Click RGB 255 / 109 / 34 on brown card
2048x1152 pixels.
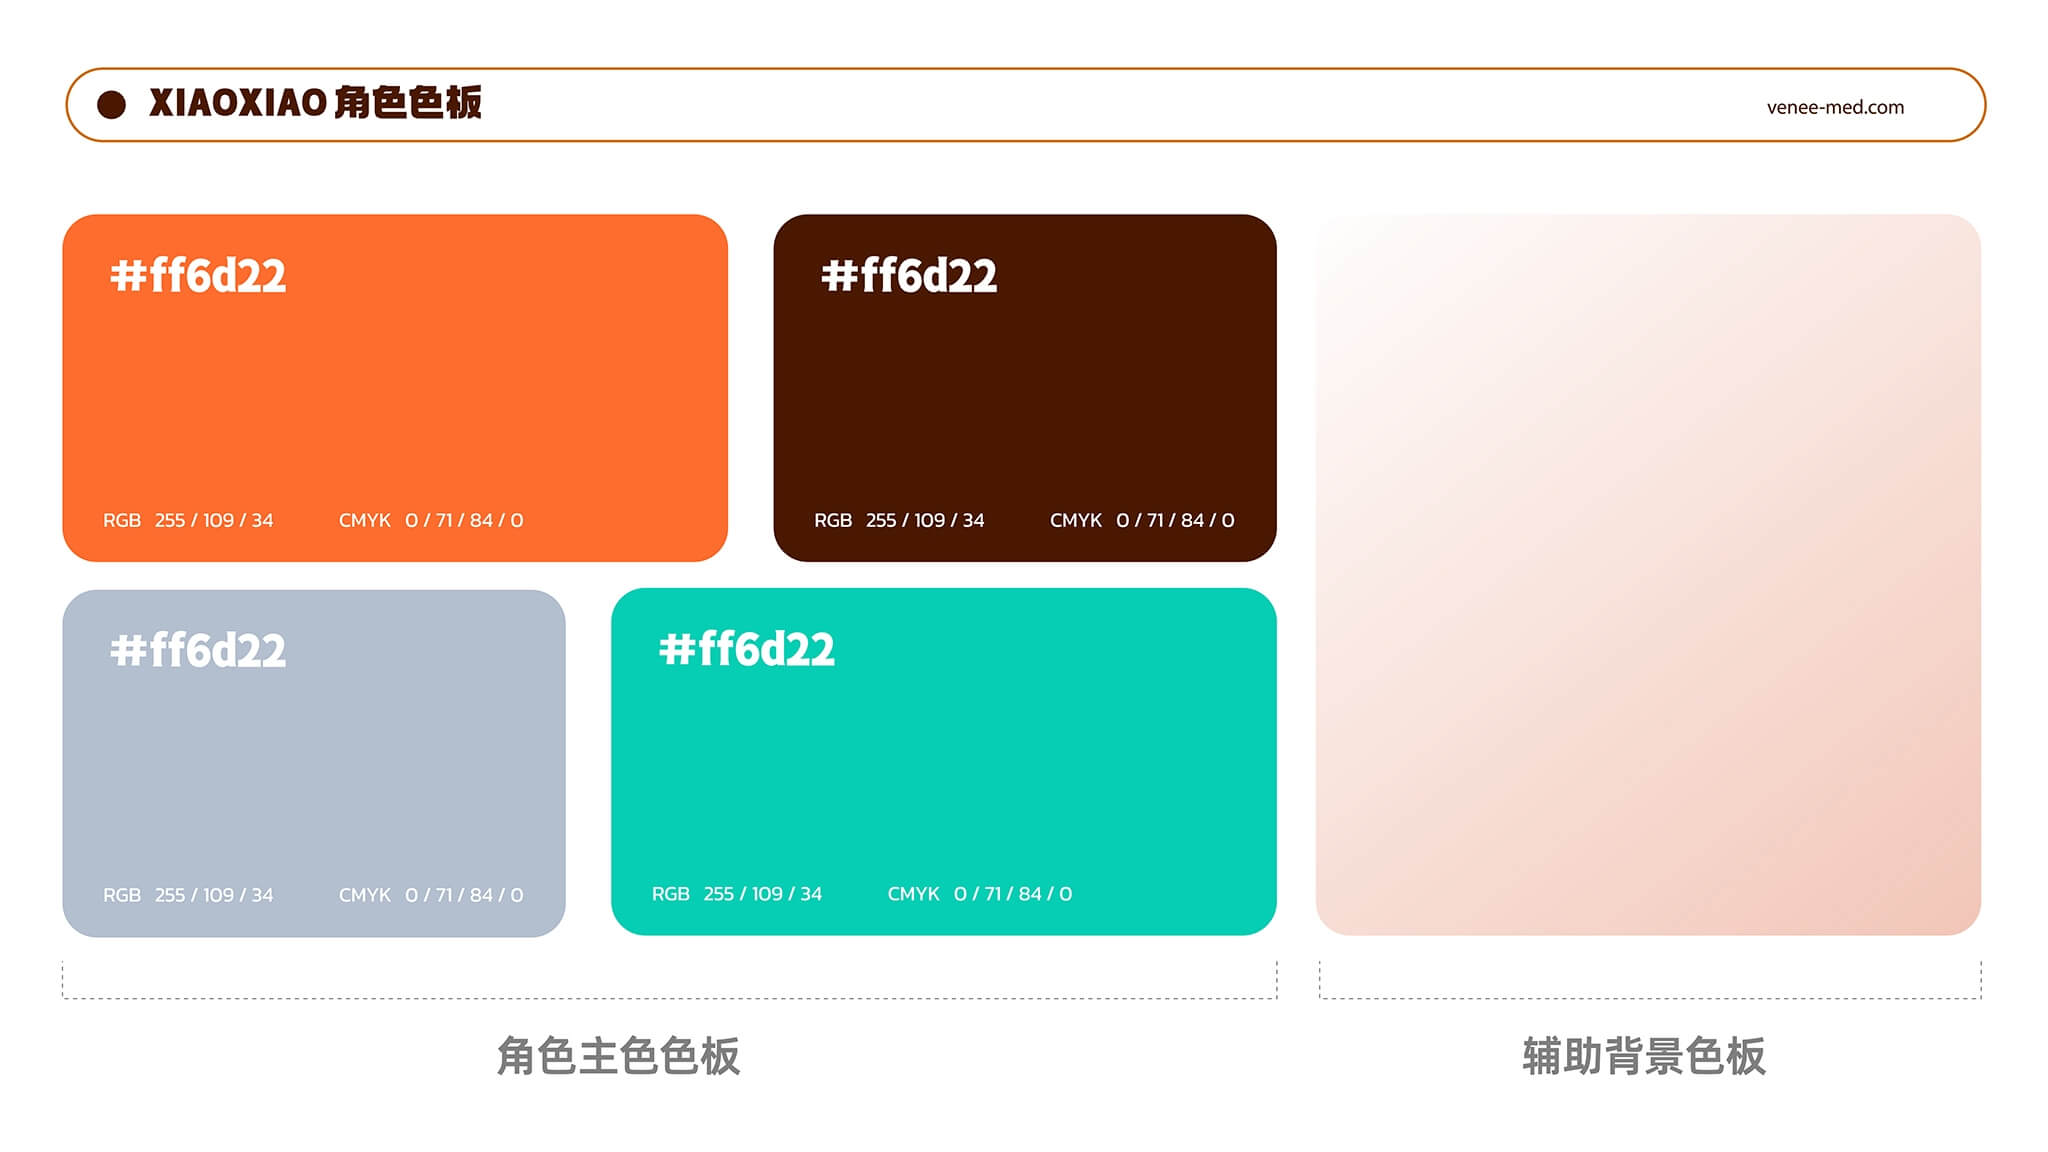tap(899, 520)
